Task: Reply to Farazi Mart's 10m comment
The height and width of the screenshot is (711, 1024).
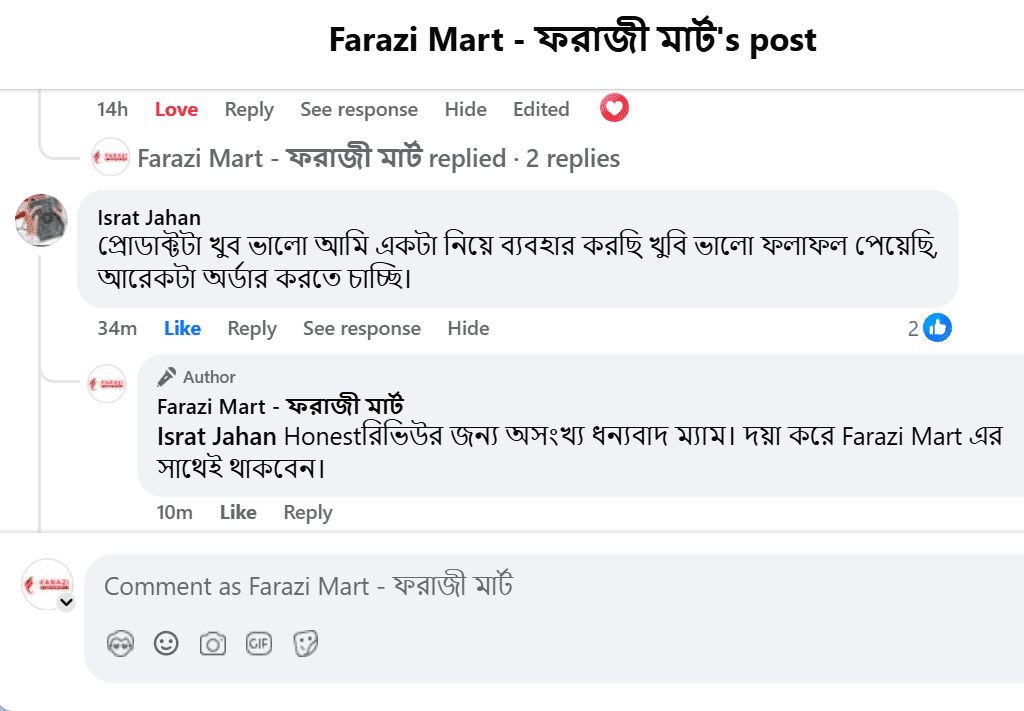Action: [x=308, y=513]
